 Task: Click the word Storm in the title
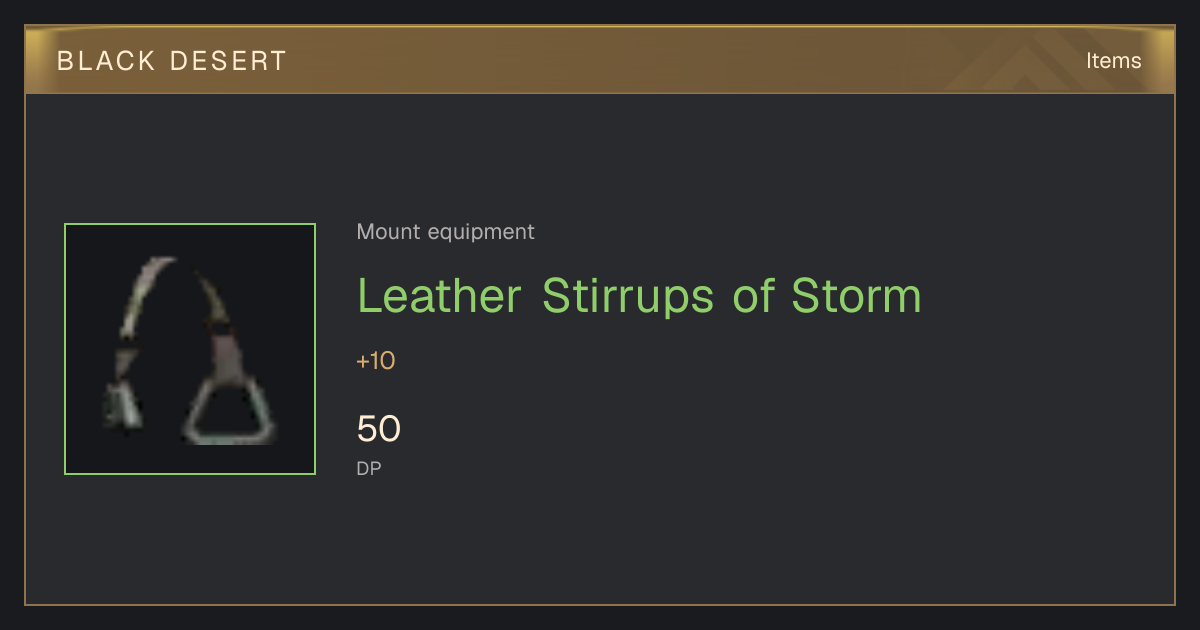tap(855, 295)
